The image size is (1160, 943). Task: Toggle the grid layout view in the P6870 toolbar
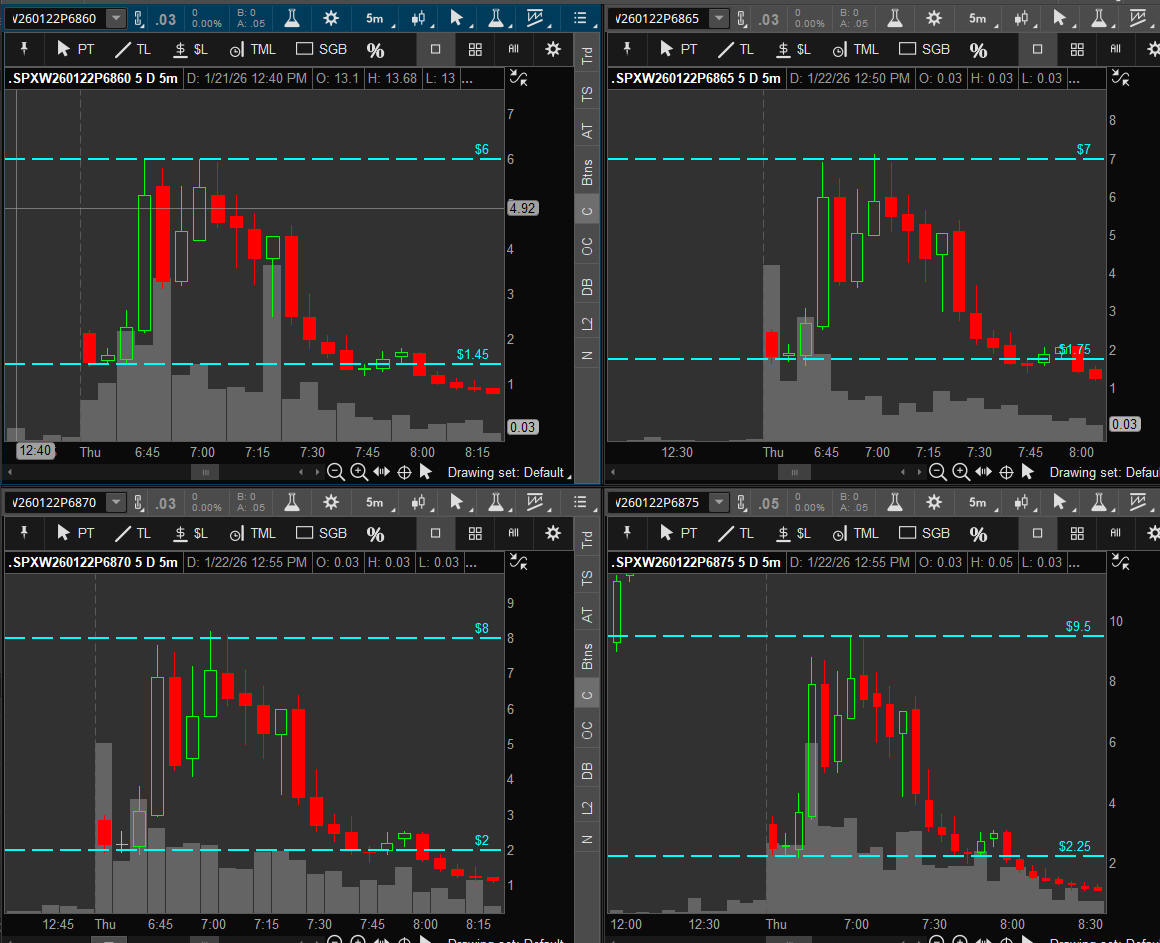[x=475, y=533]
